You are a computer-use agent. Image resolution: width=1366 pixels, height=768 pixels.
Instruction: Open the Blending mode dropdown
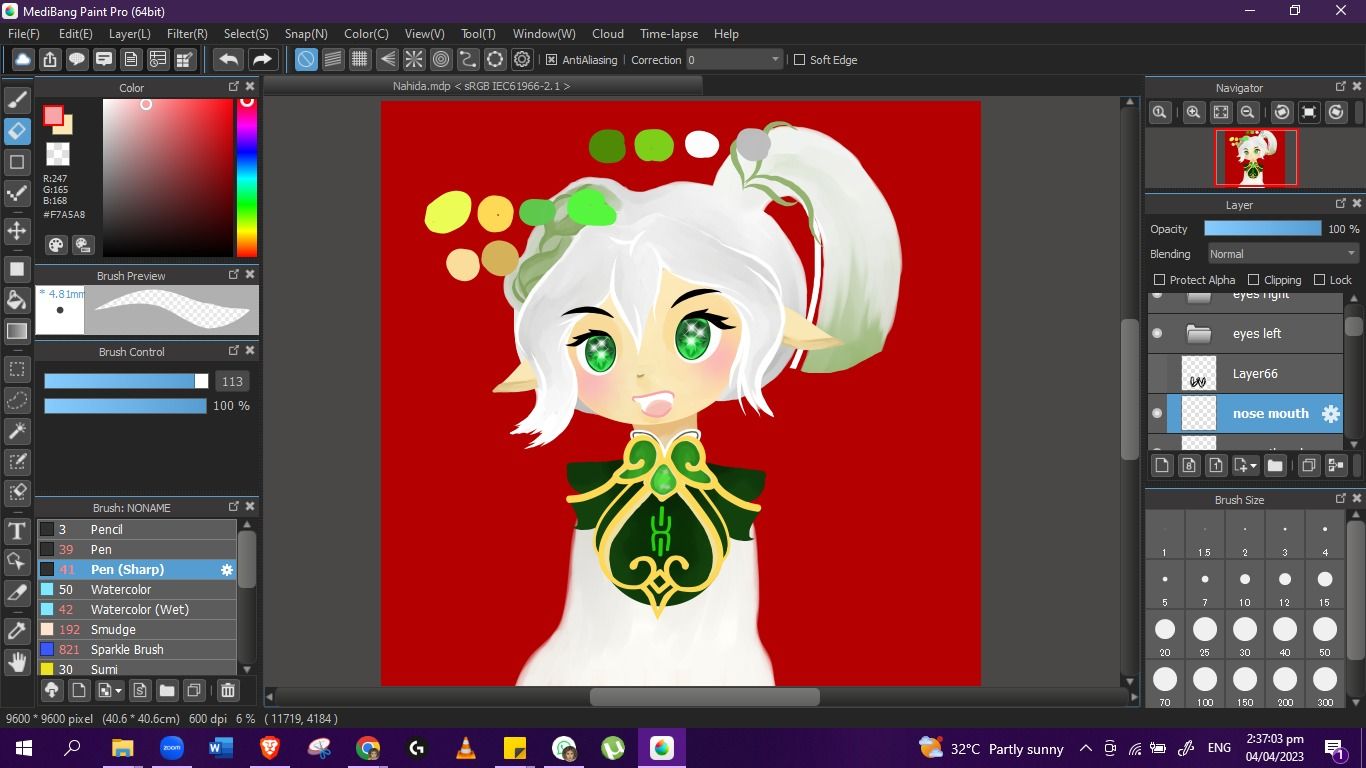point(1281,253)
